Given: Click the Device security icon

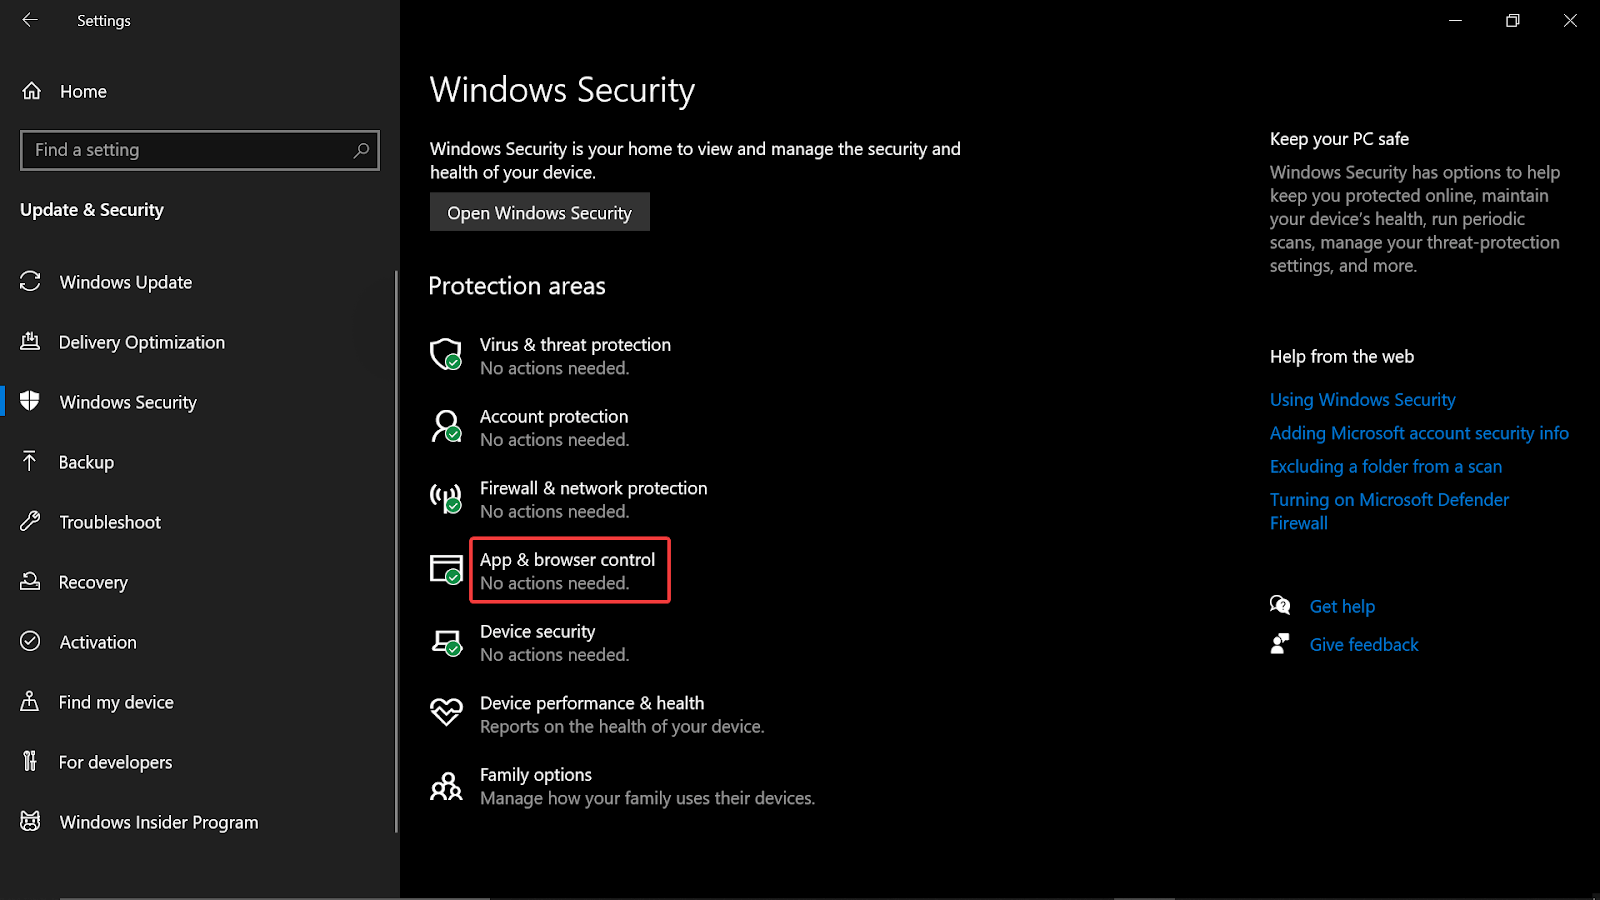Looking at the screenshot, I should pos(447,641).
